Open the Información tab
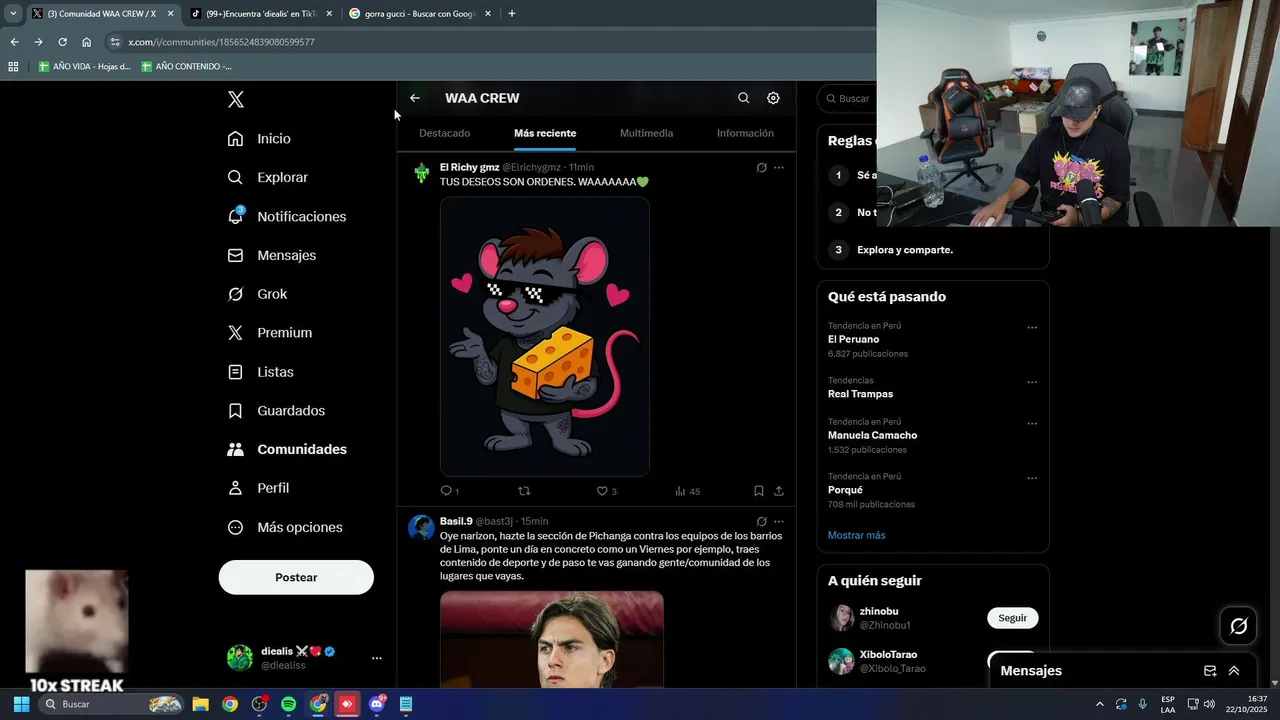 (745, 133)
